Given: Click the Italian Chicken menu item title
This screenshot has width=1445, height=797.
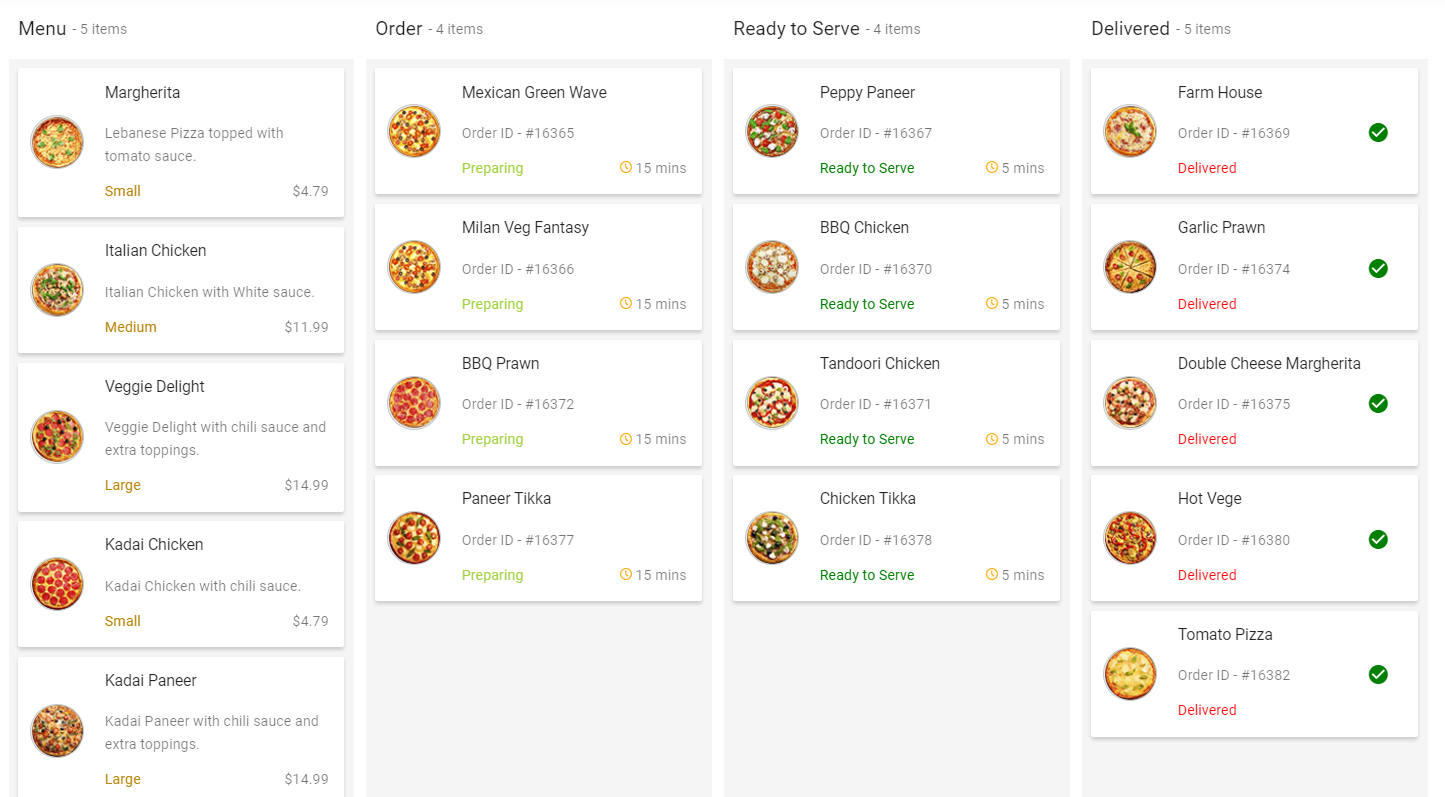Looking at the screenshot, I should (x=156, y=250).
